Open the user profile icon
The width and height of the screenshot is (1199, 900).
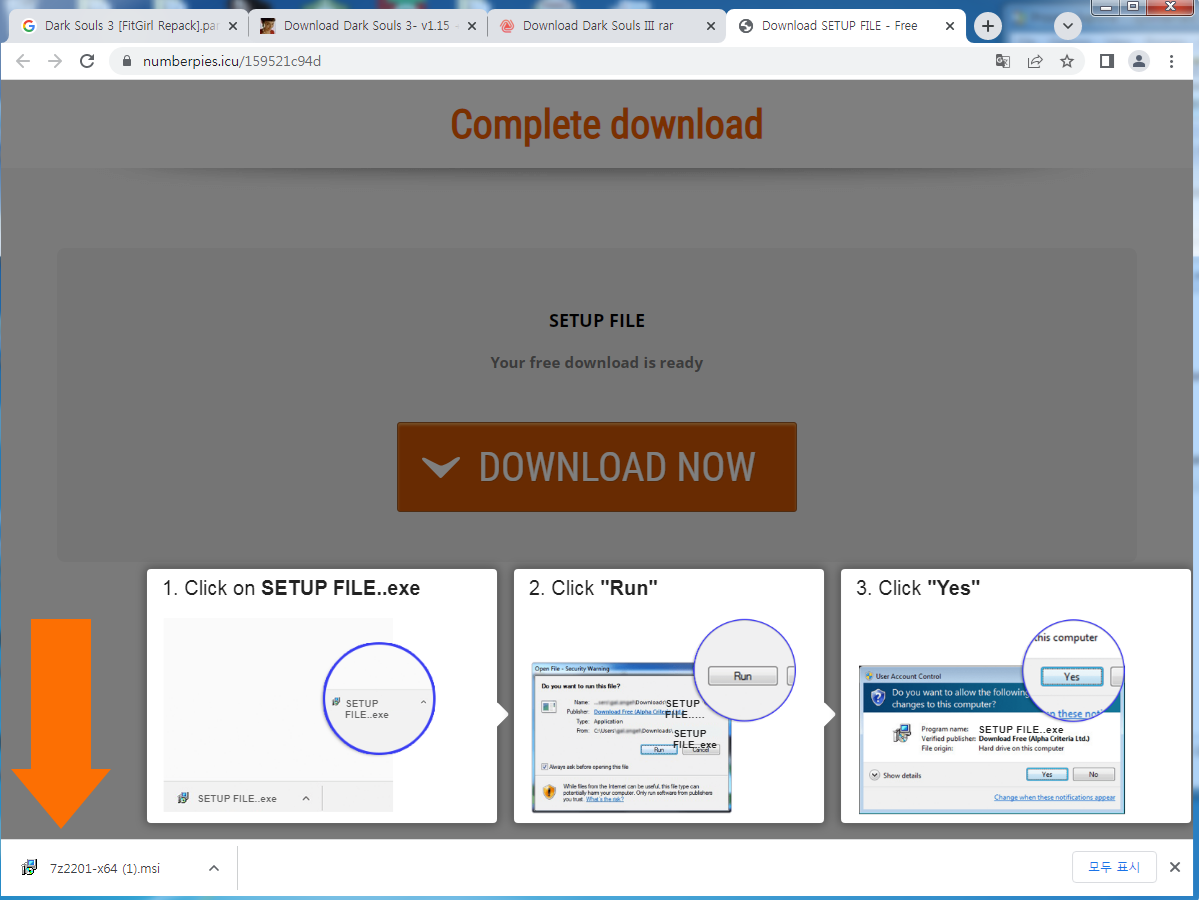(1139, 61)
